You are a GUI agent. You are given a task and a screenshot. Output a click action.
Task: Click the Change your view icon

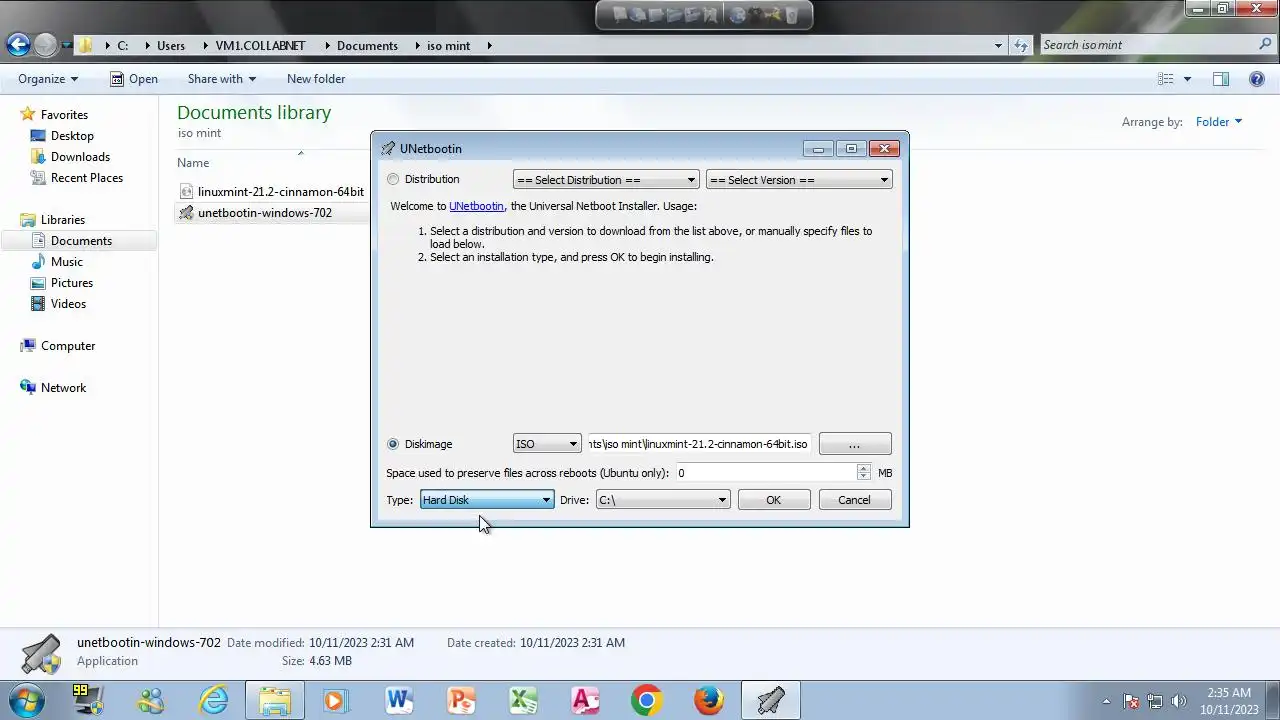pyautogui.click(x=1165, y=79)
